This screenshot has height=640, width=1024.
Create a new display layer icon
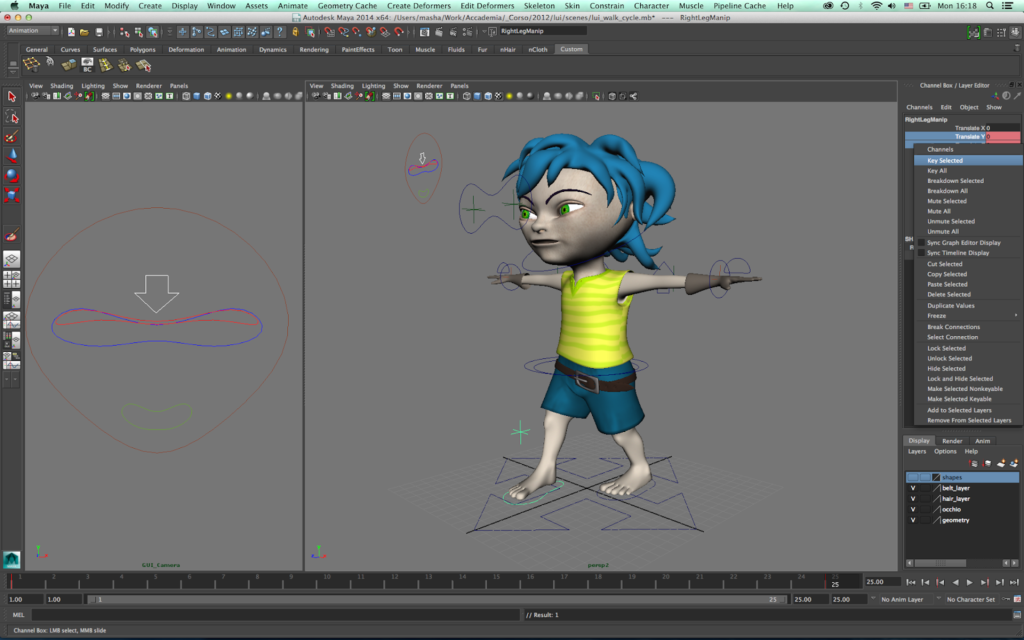pos(1000,463)
